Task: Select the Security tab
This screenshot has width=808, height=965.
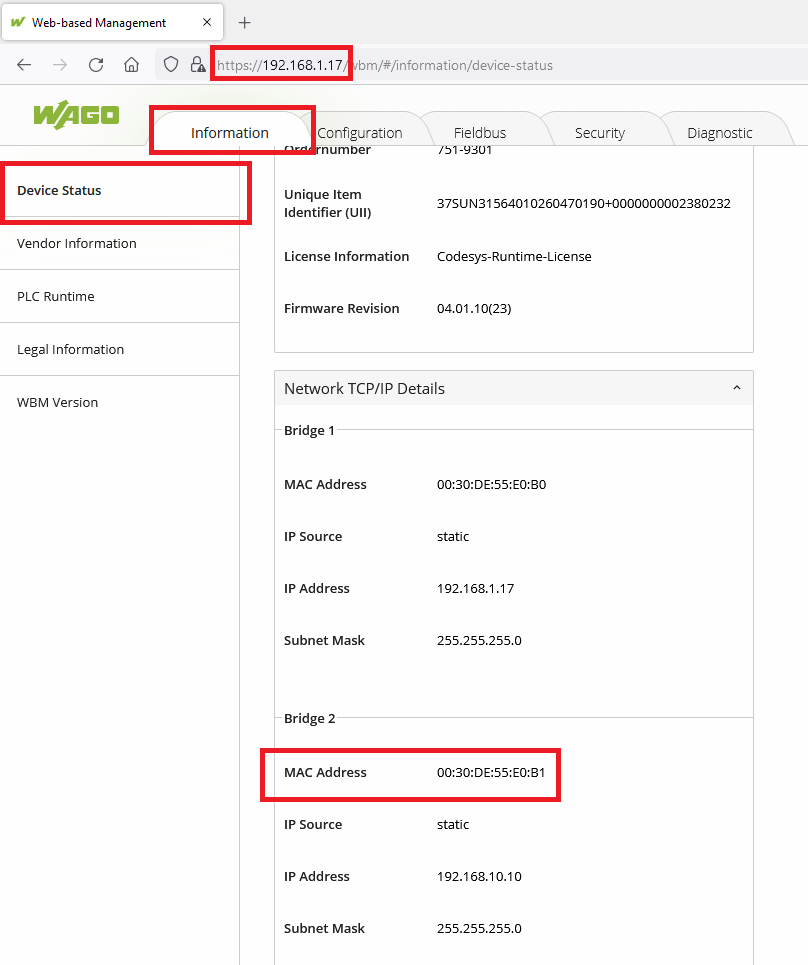Action: 599,133
